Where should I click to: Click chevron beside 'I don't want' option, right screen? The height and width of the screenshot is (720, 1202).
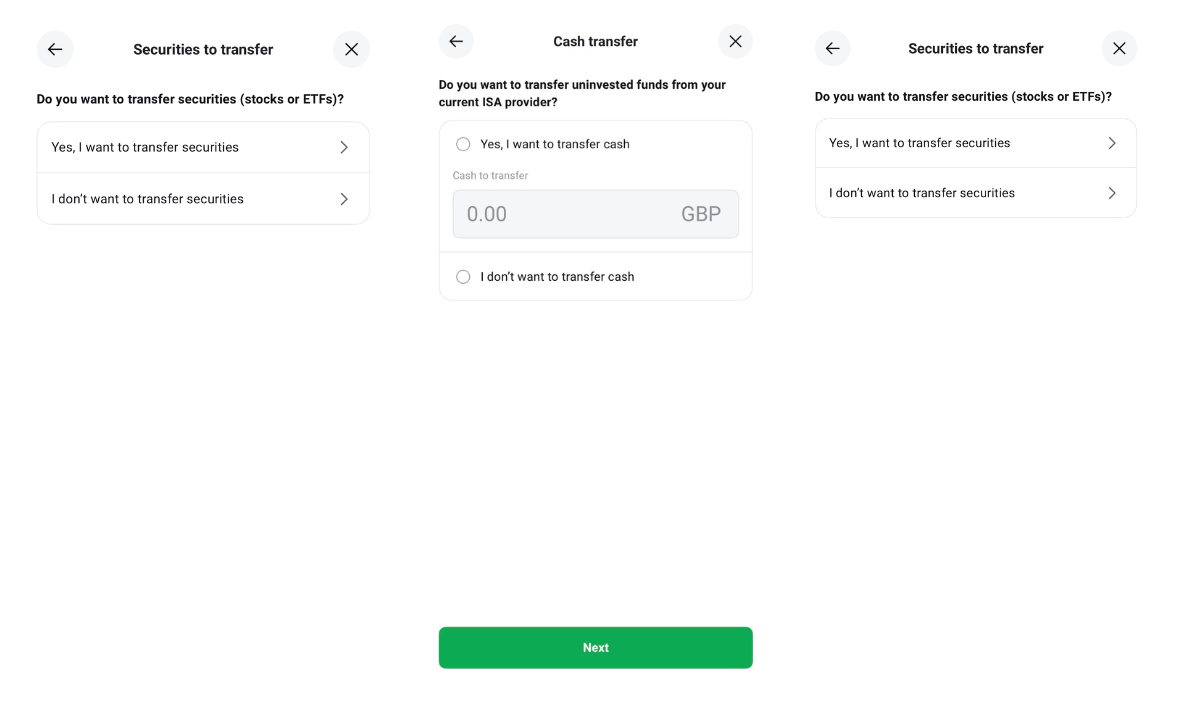click(x=1112, y=193)
